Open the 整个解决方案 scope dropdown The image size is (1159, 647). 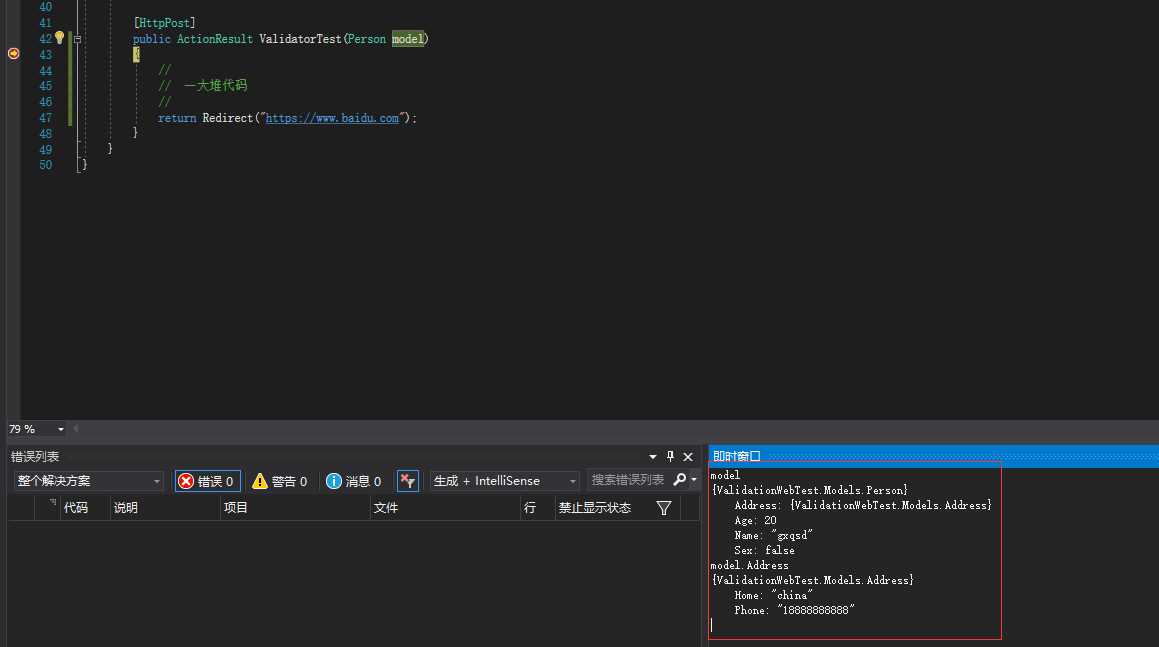tap(88, 481)
